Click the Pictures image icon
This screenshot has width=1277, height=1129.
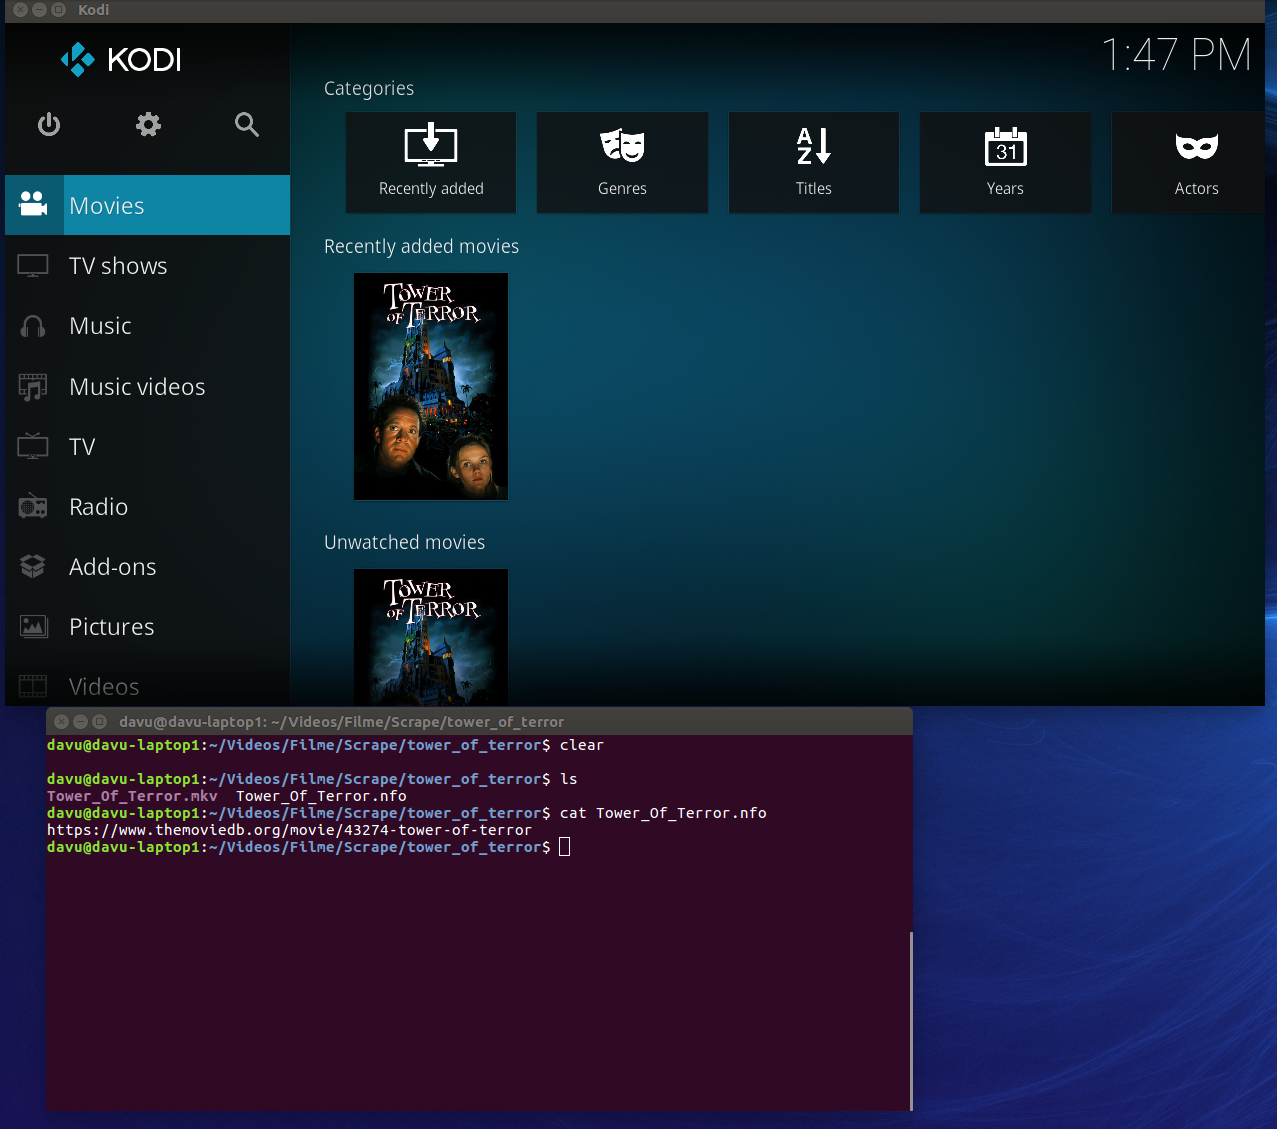click(33, 627)
